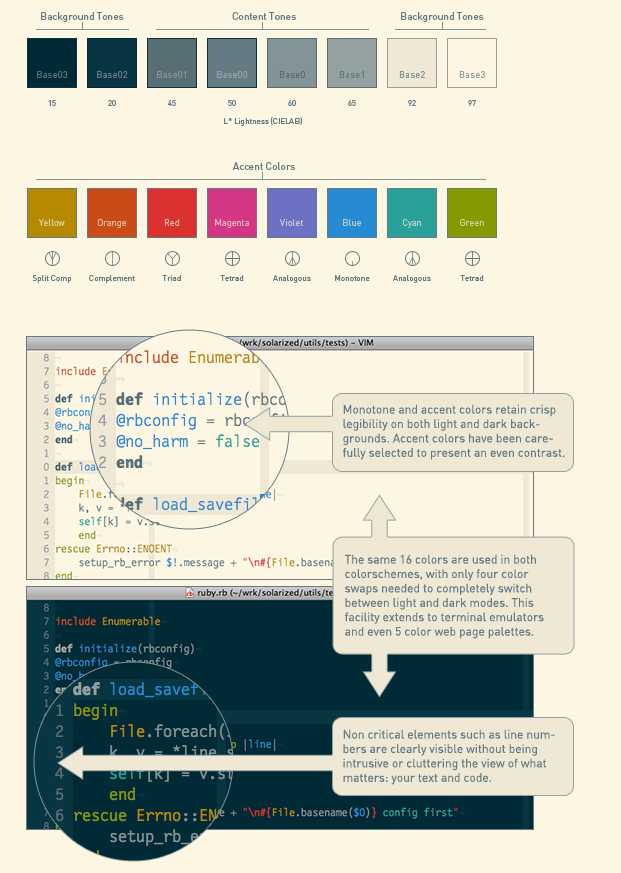The height and width of the screenshot is (873, 621).
Task: Click 'Background Tones' heading above Base2
Action: point(442,17)
